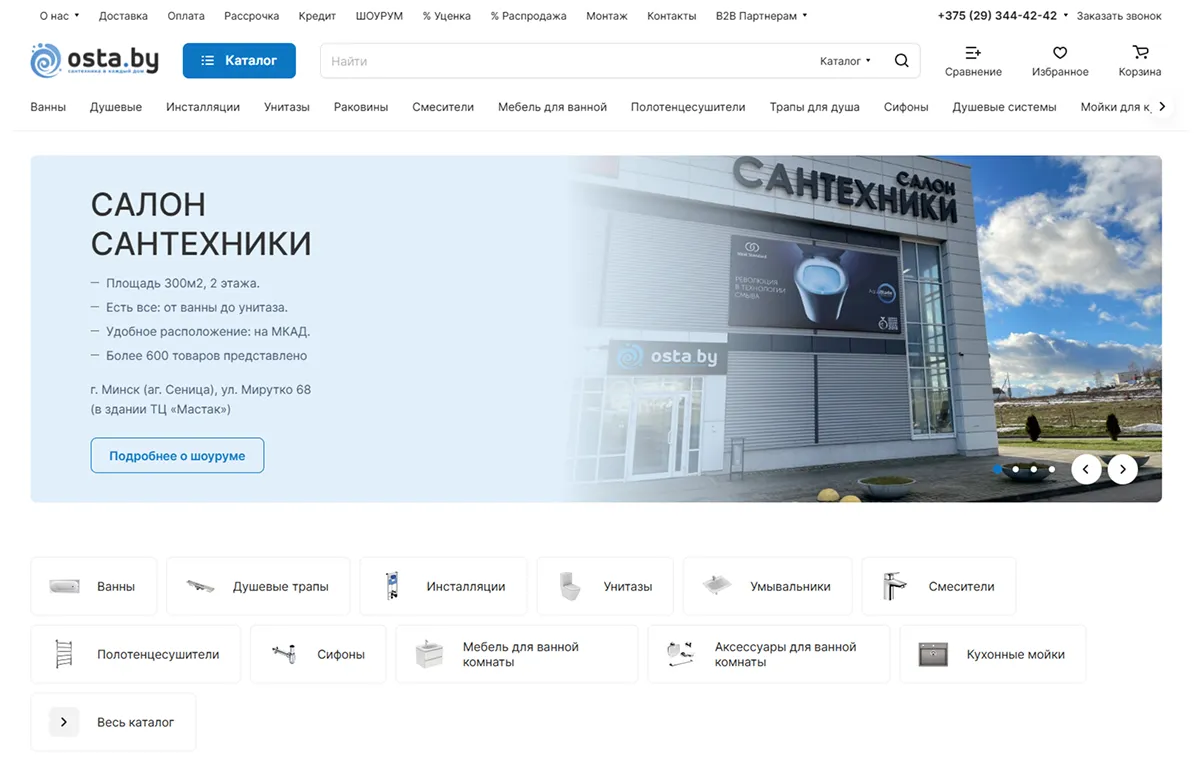Open Трапы для душа in category bar
This screenshot has width=1200, height=768.
point(815,107)
